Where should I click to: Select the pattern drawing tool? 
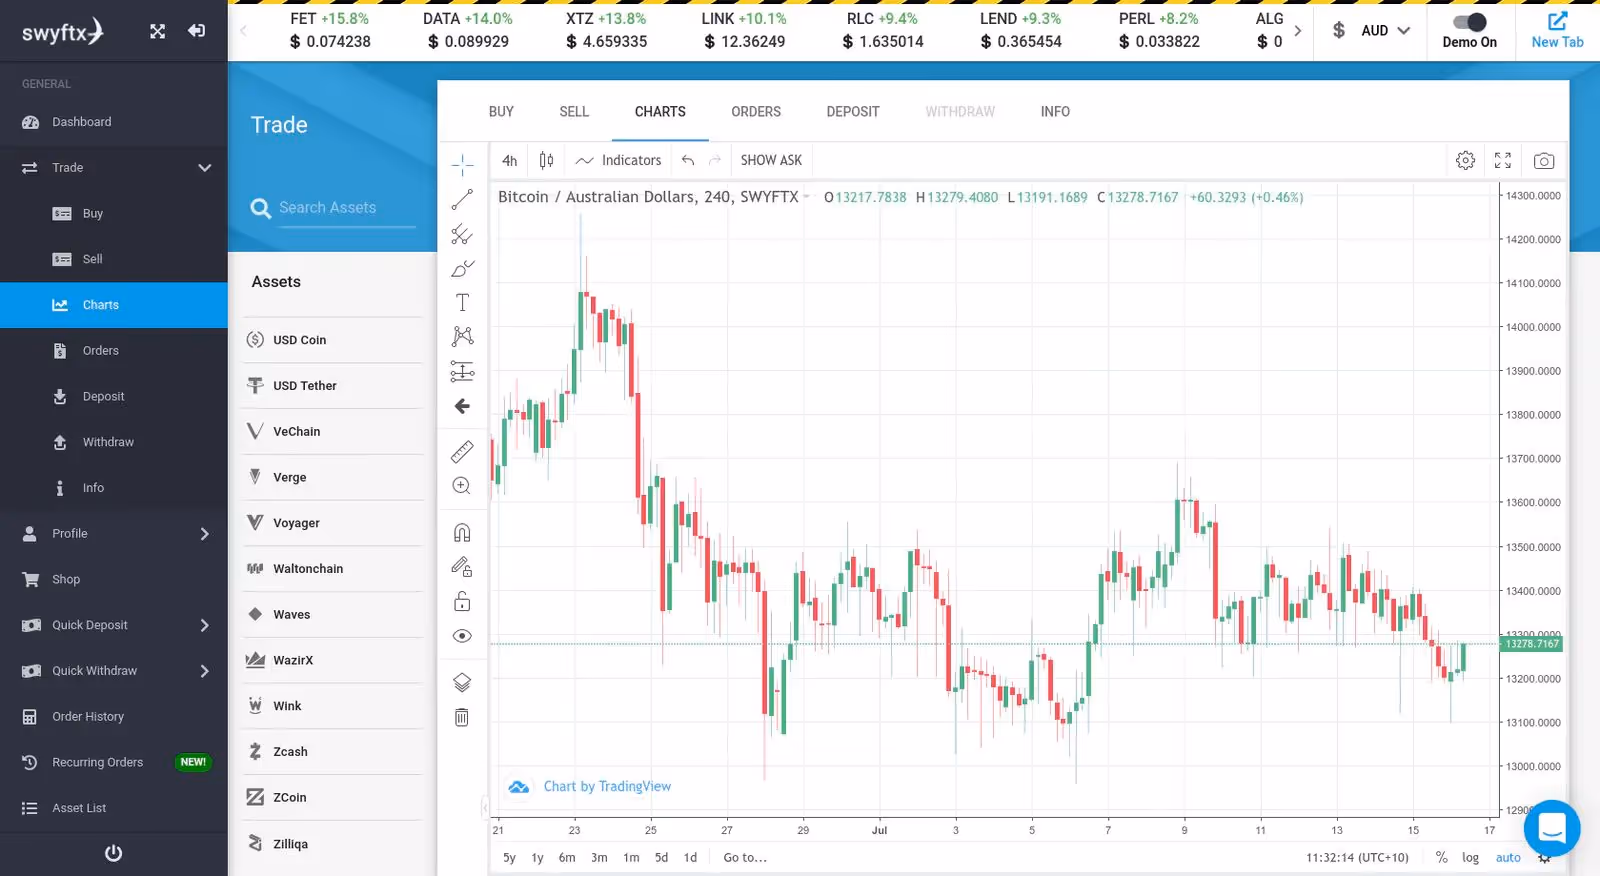[x=462, y=337]
